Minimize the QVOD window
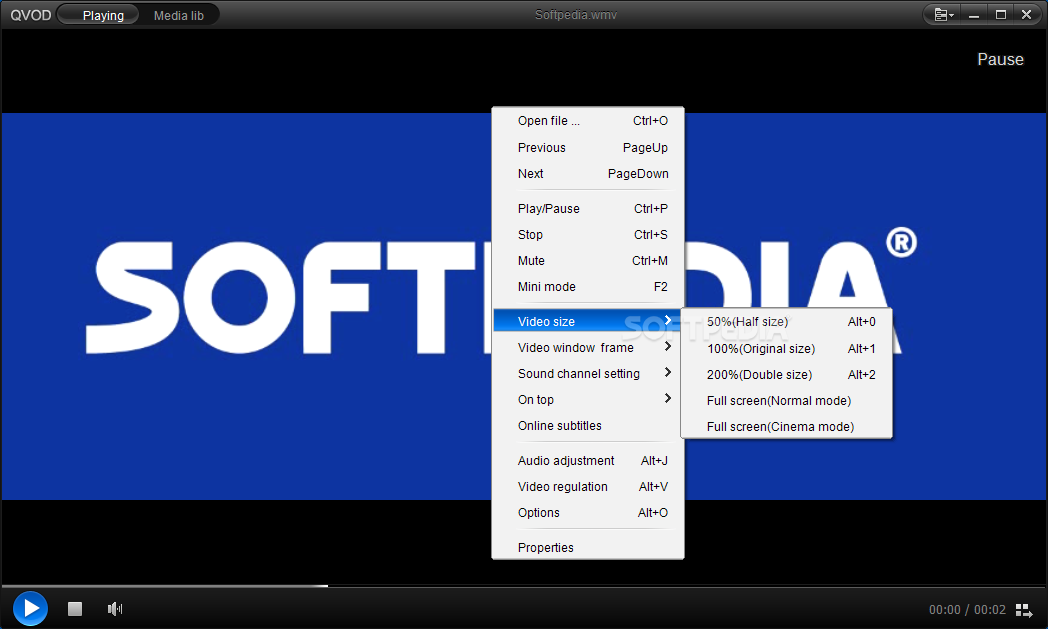Viewport: 1048px width, 629px height. tap(974, 15)
